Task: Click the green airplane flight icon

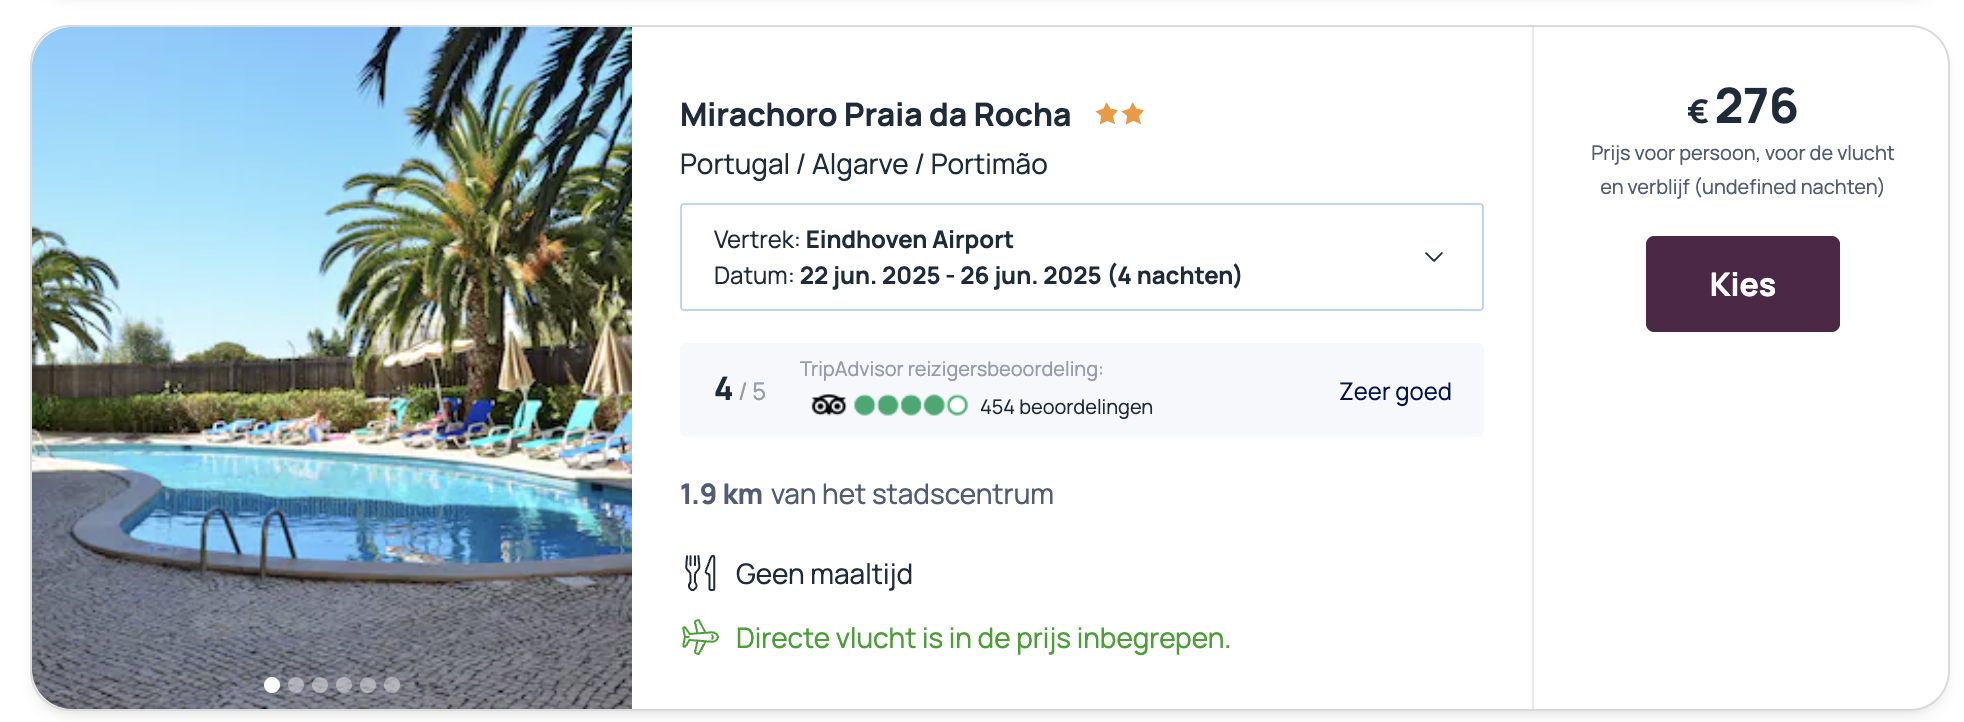Action: point(700,637)
